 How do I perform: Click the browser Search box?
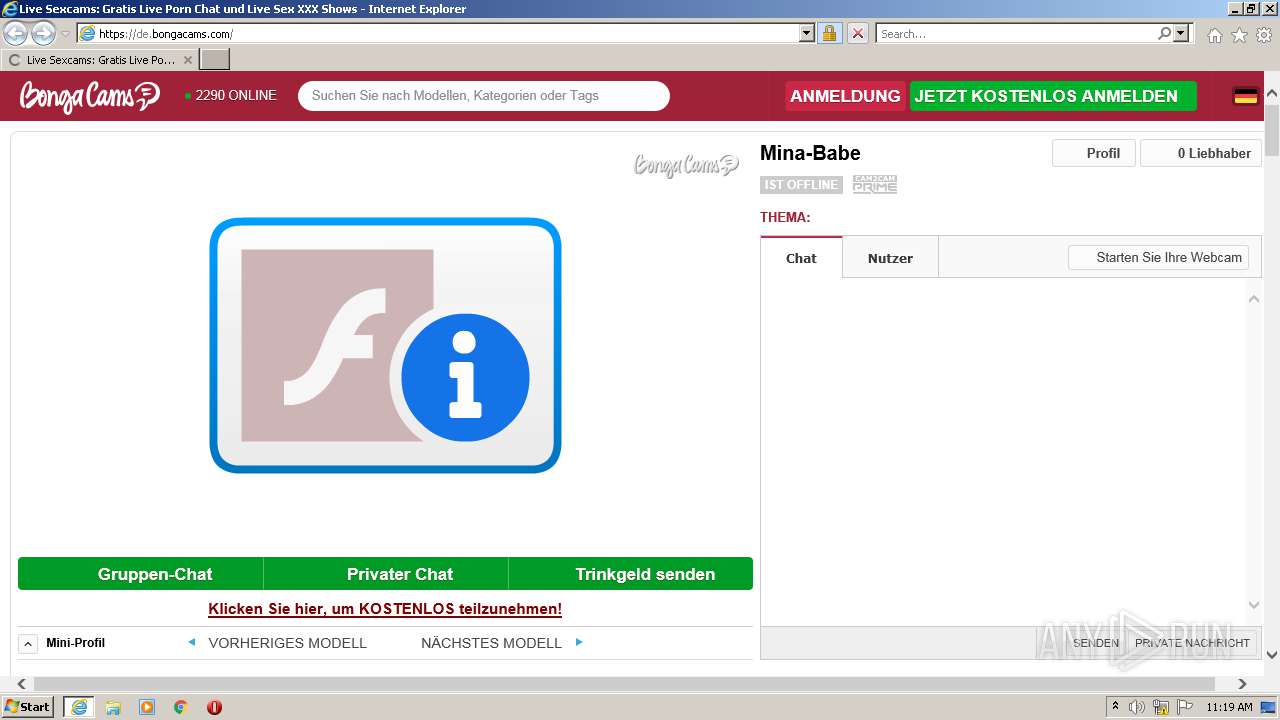pyautogui.click(x=1017, y=33)
